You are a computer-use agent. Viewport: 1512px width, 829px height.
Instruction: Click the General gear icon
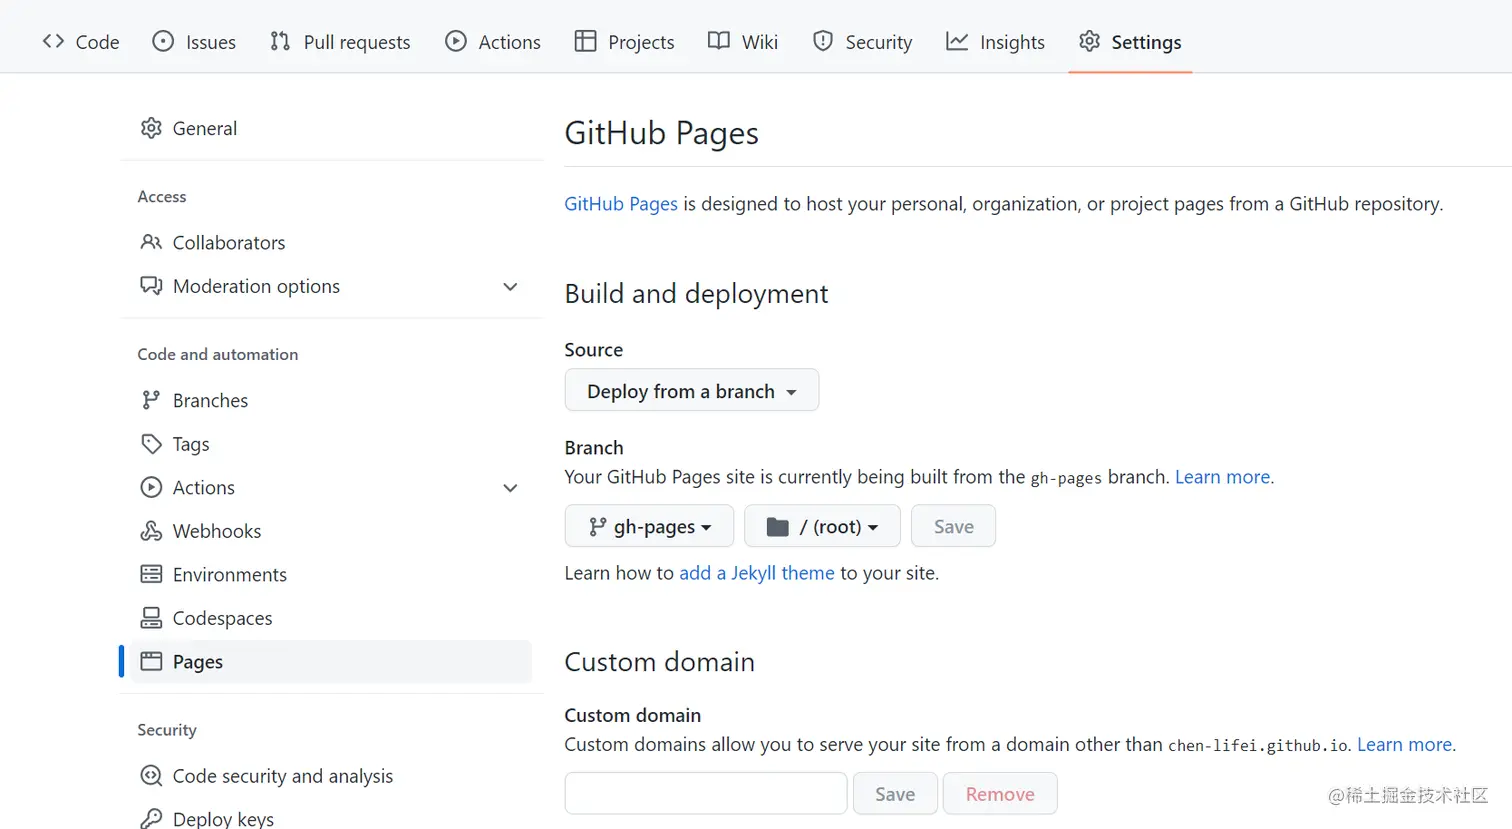point(151,128)
